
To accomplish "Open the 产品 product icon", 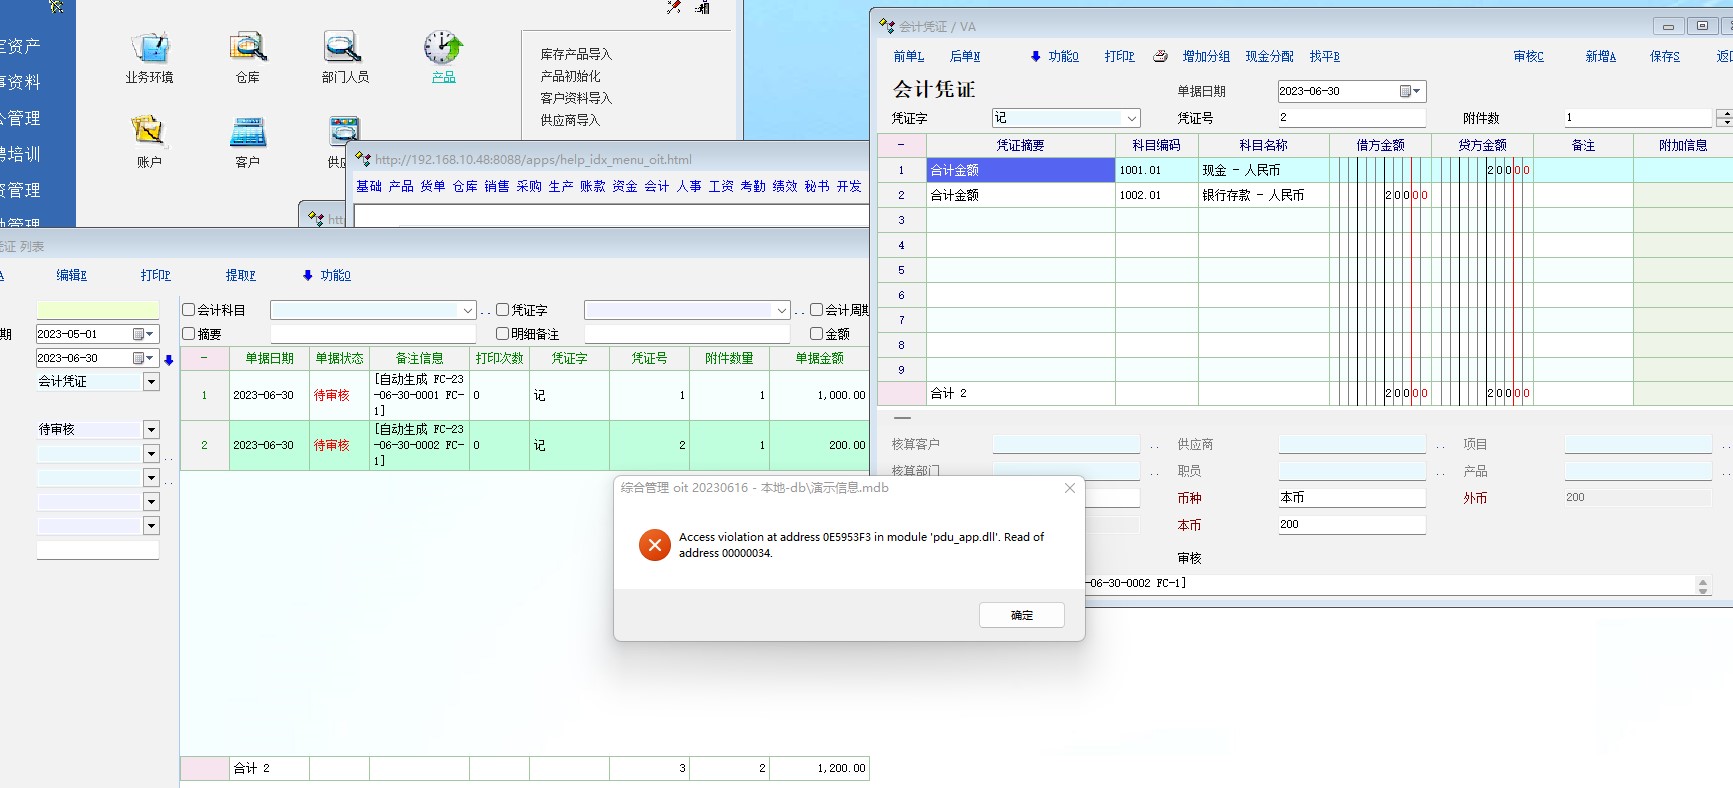I will pyautogui.click(x=443, y=48).
